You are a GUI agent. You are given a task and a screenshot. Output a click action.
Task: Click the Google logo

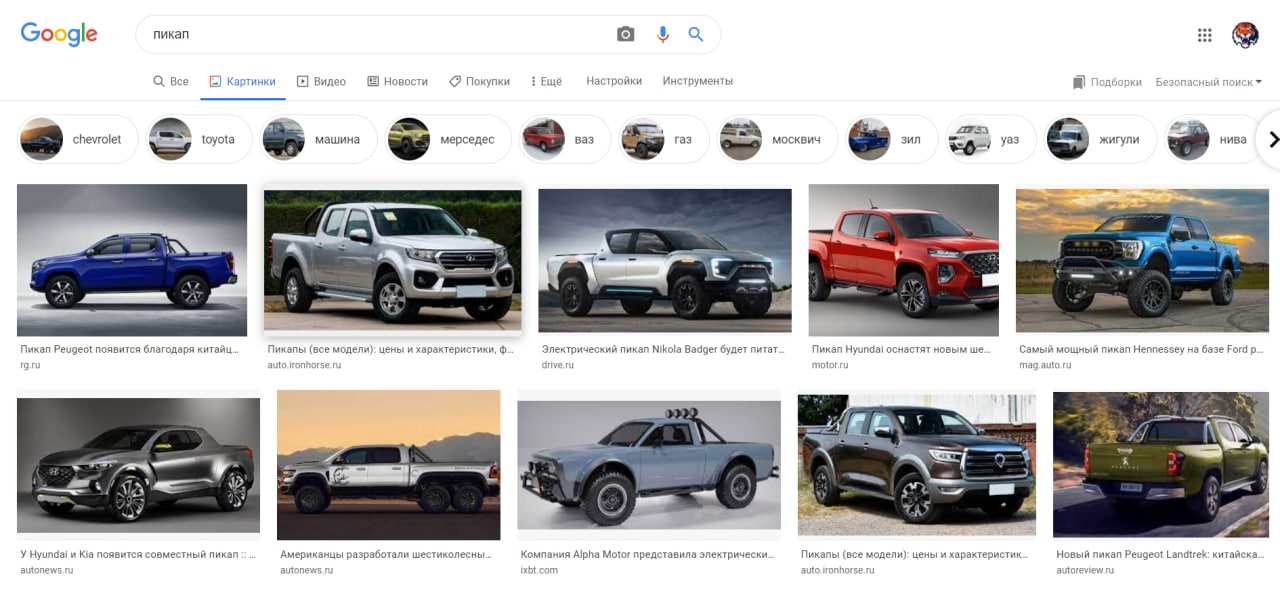pos(59,34)
